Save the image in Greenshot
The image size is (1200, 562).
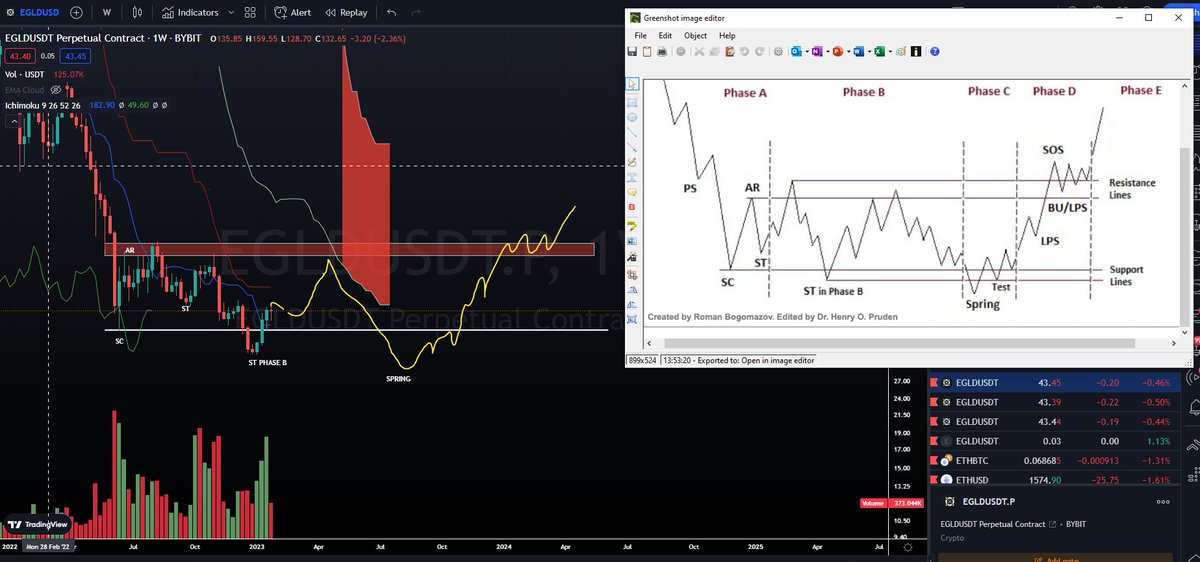pyautogui.click(x=632, y=51)
